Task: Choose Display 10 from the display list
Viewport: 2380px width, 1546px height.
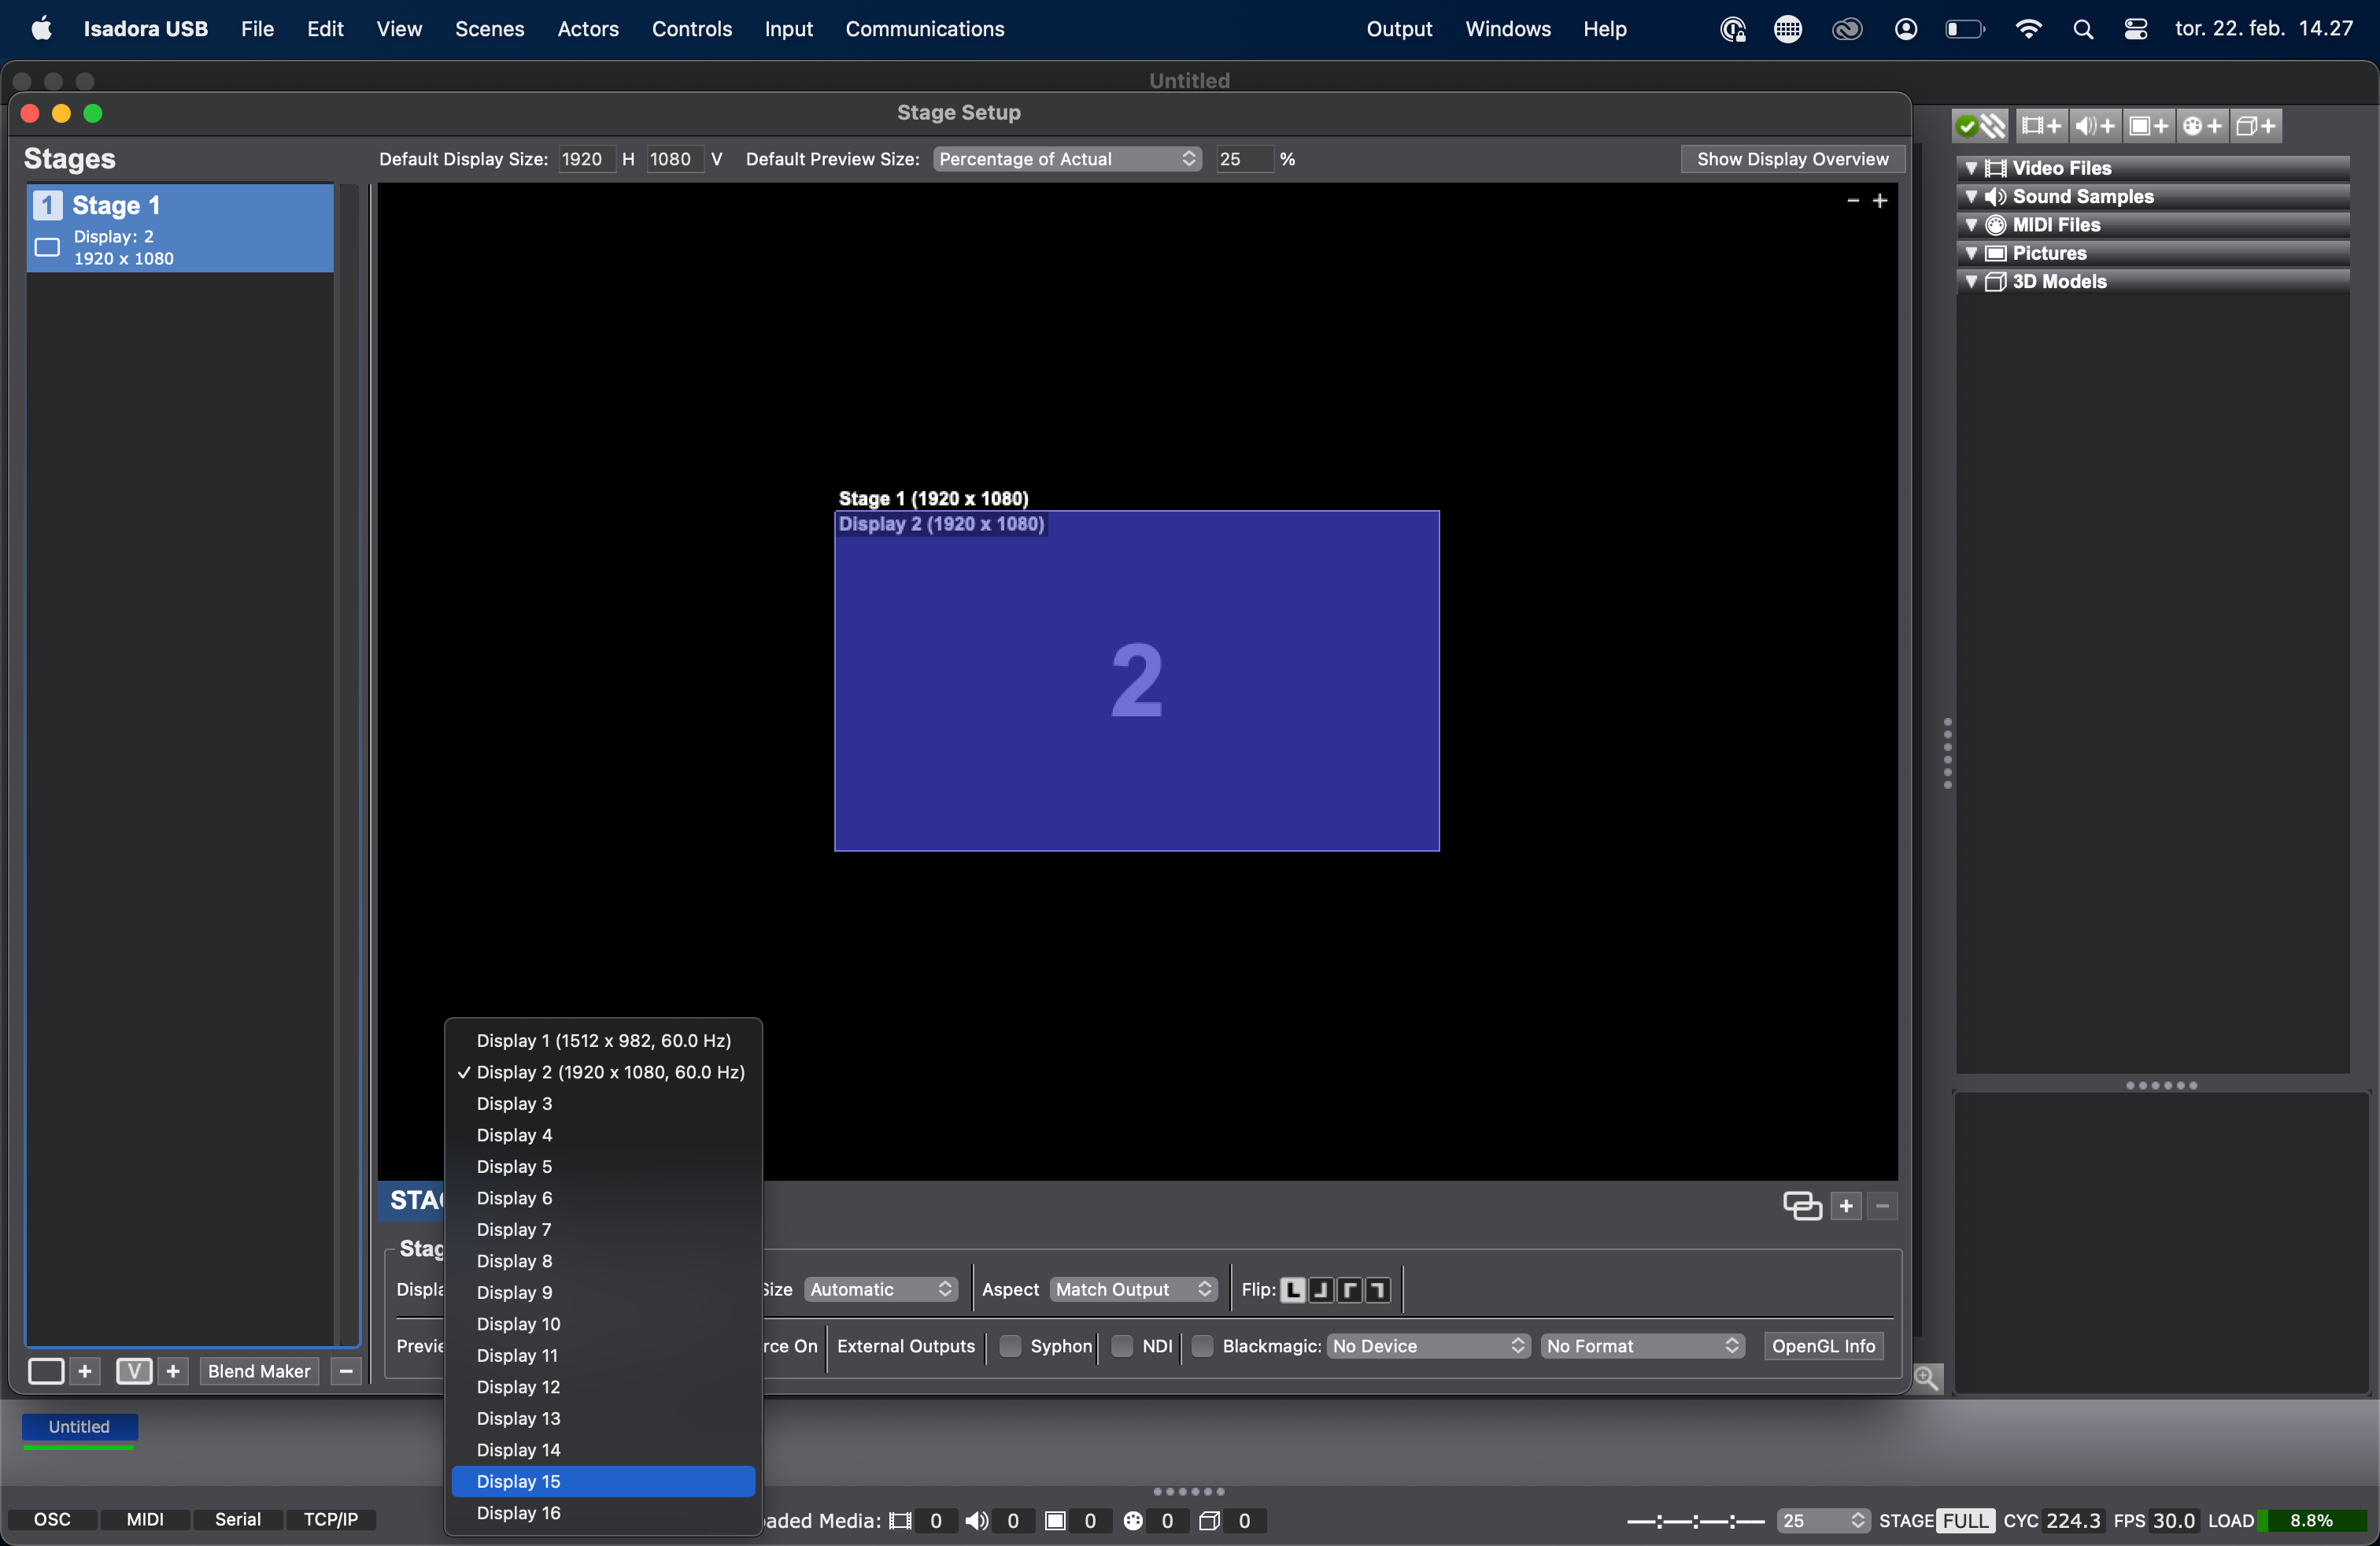Action: click(x=603, y=1324)
